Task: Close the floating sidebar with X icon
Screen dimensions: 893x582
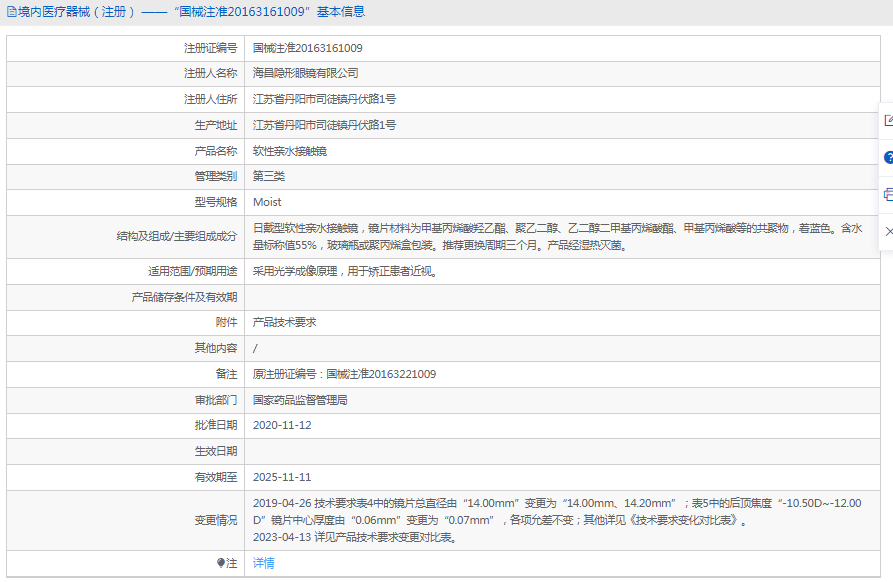Action: (888, 231)
